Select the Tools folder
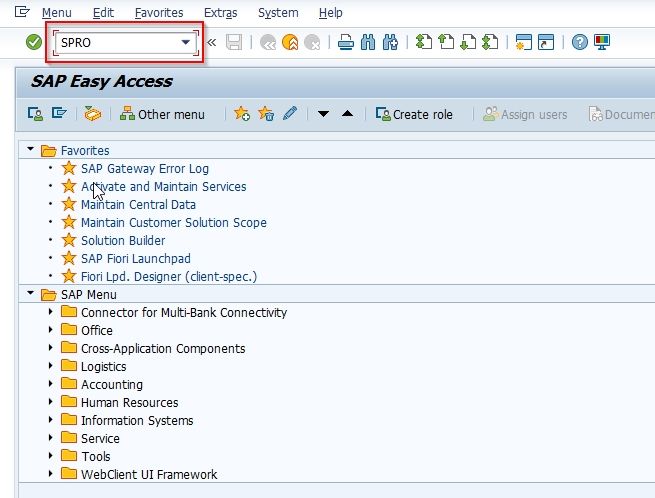The height and width of the screenshot is (498, 655). 96,456
